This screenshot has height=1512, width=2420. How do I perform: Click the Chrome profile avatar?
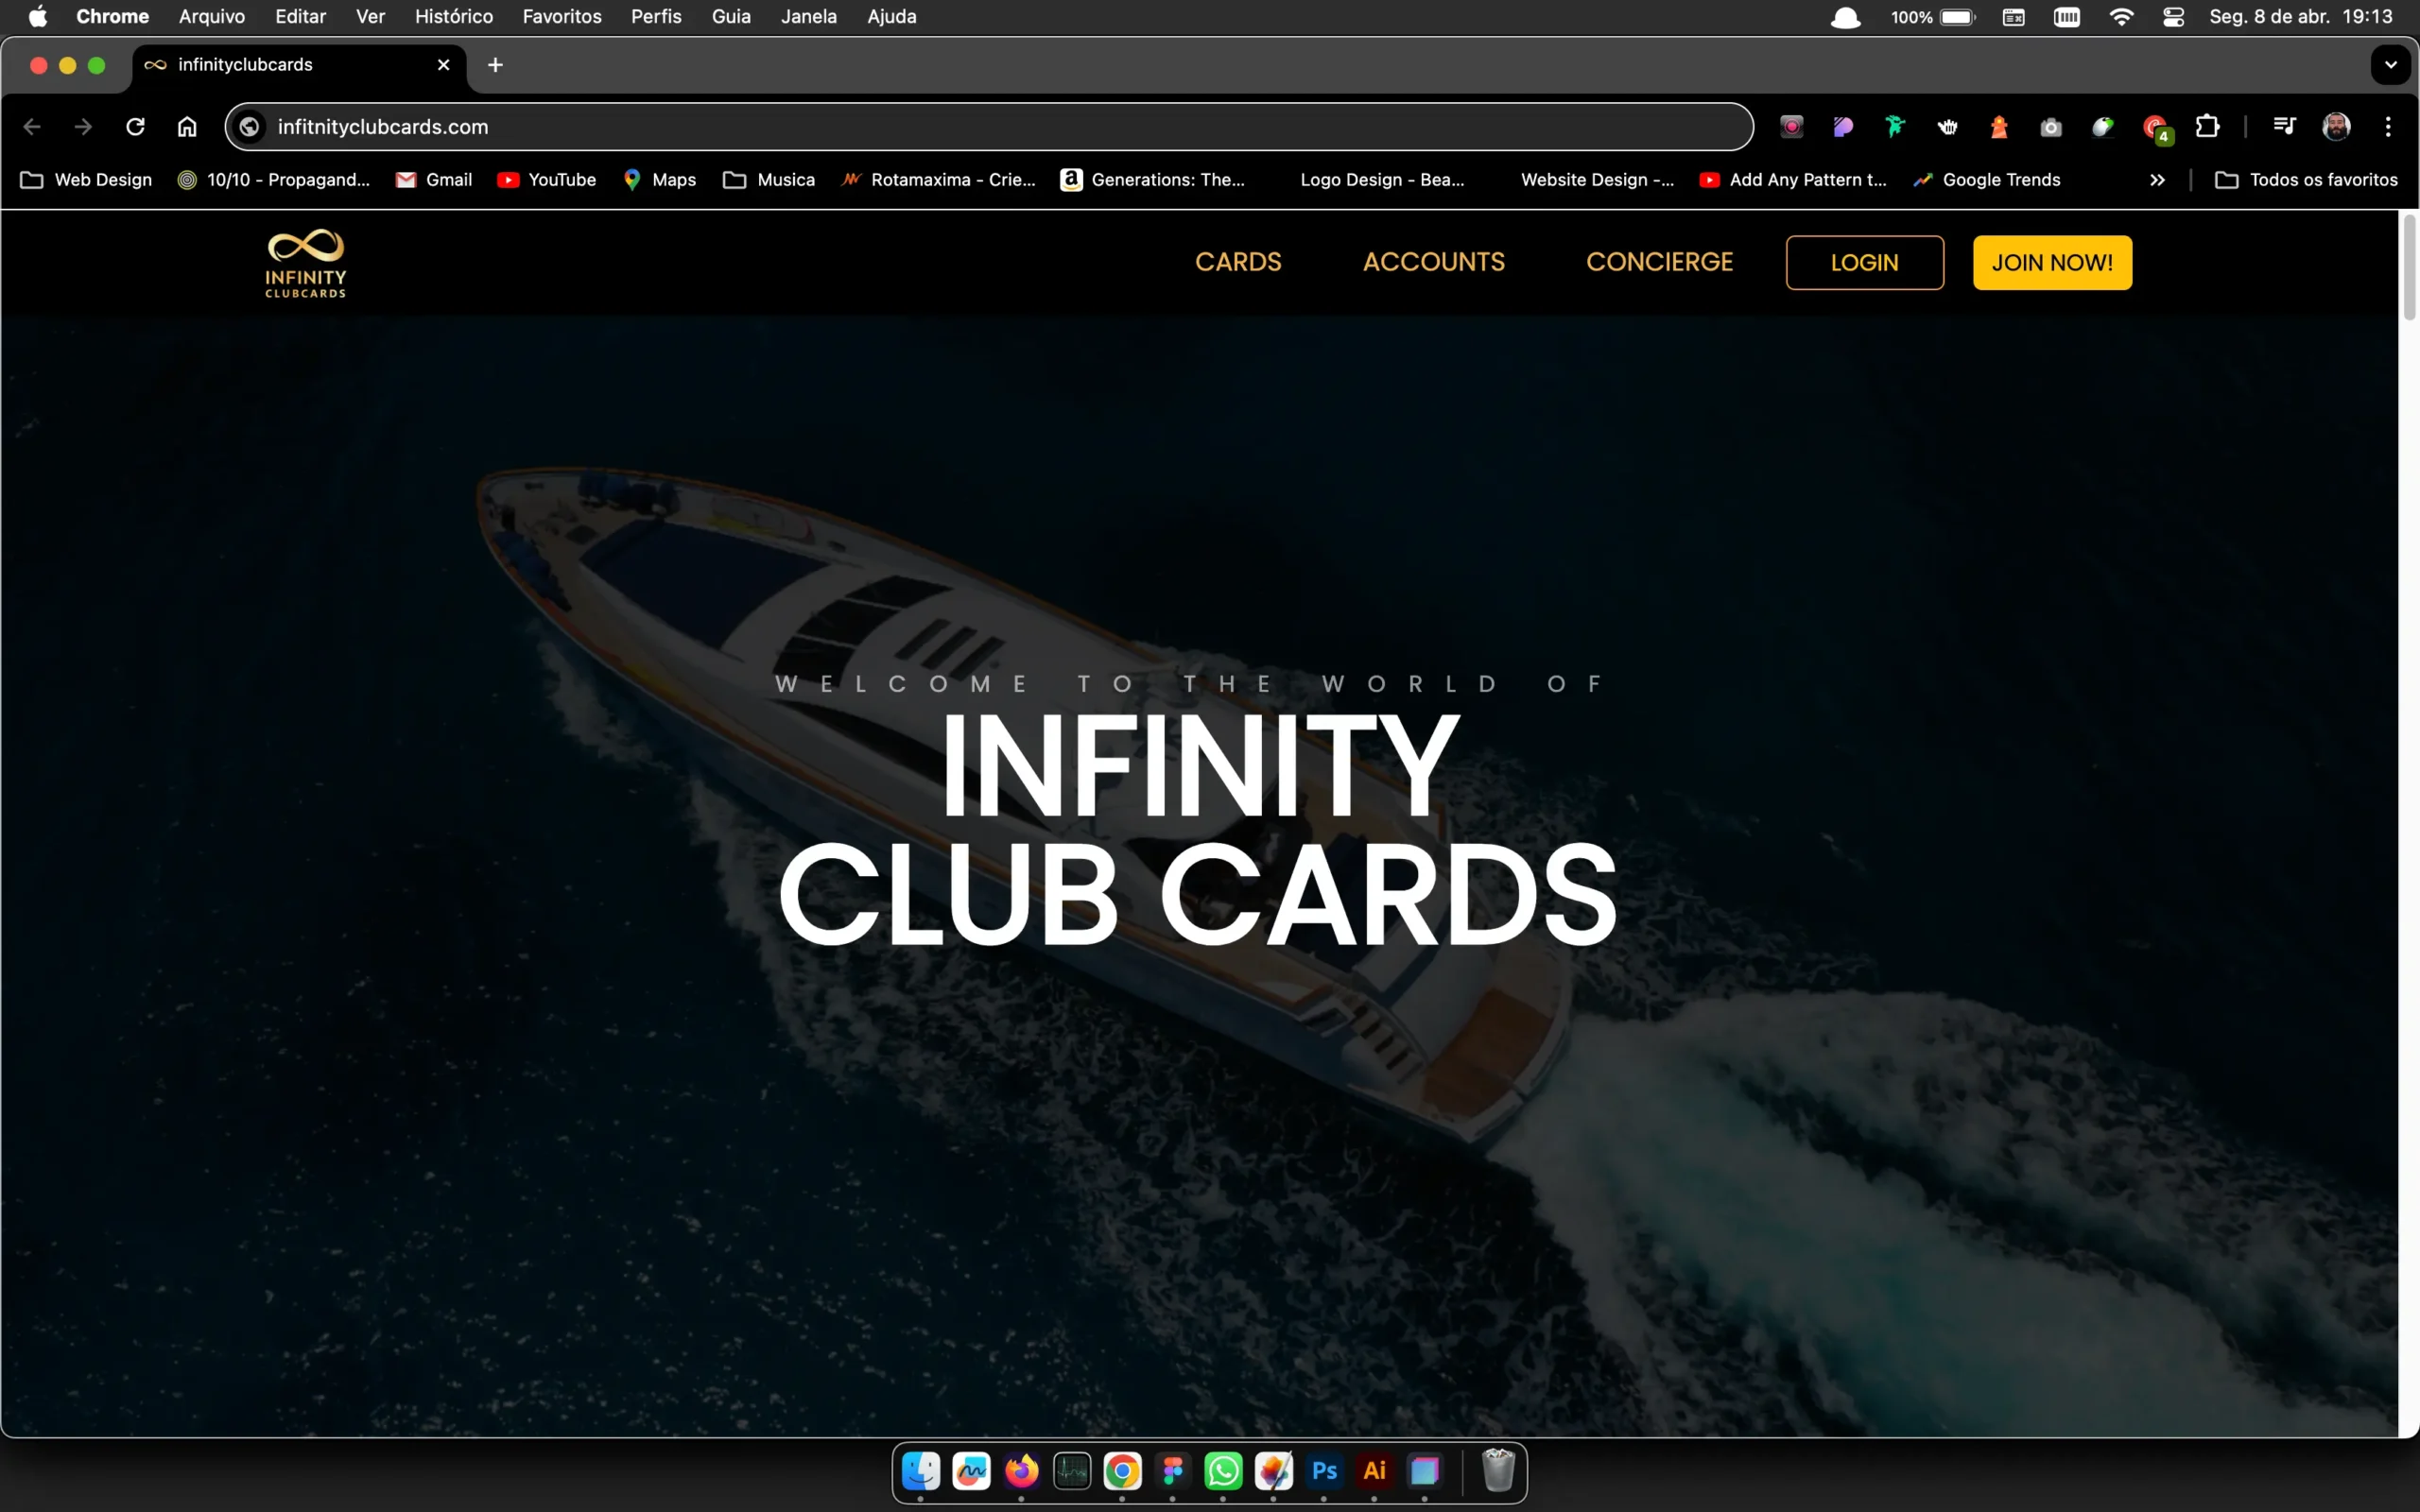(x=2336, y=127)
